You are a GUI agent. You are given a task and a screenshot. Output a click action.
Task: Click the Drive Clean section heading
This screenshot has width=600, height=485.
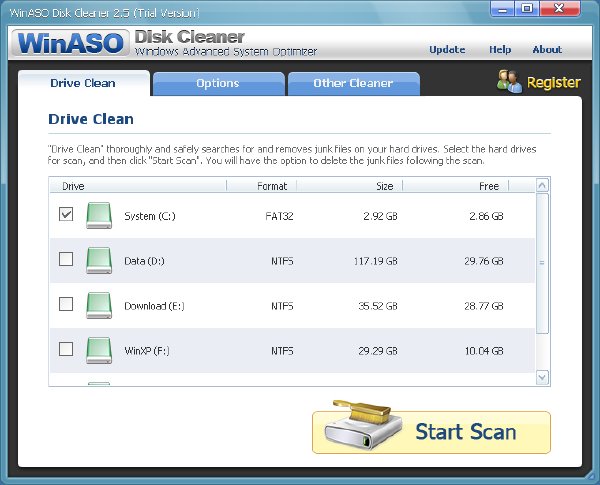pyautogui.click(x=91, y=119)
